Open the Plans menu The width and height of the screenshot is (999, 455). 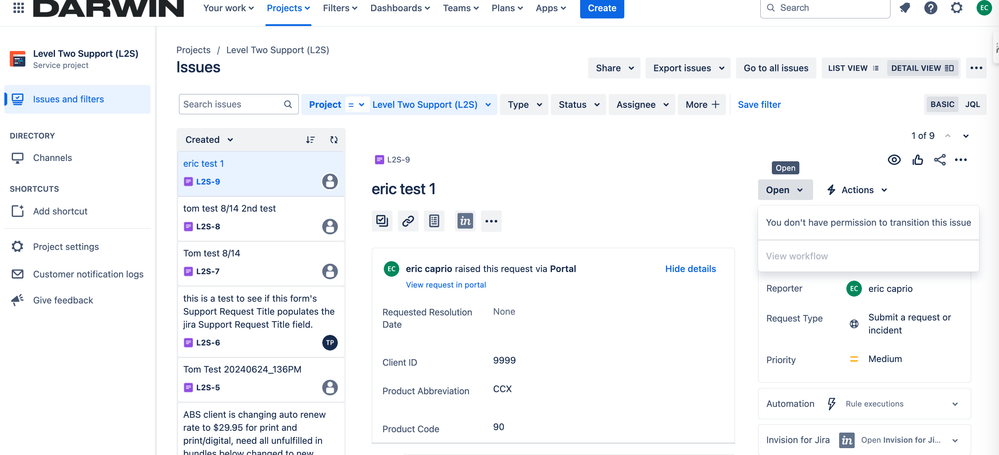tap(507, 8)
